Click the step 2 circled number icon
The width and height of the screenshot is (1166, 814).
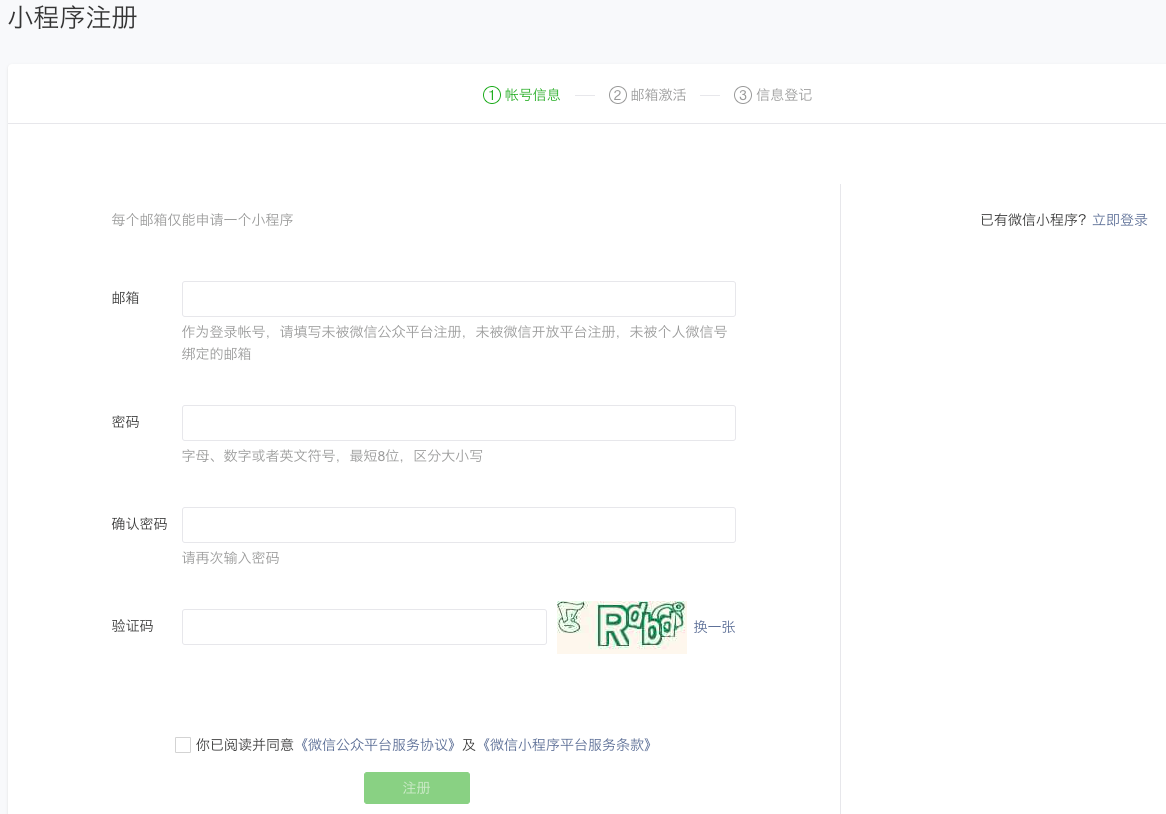tap(617, 95)
